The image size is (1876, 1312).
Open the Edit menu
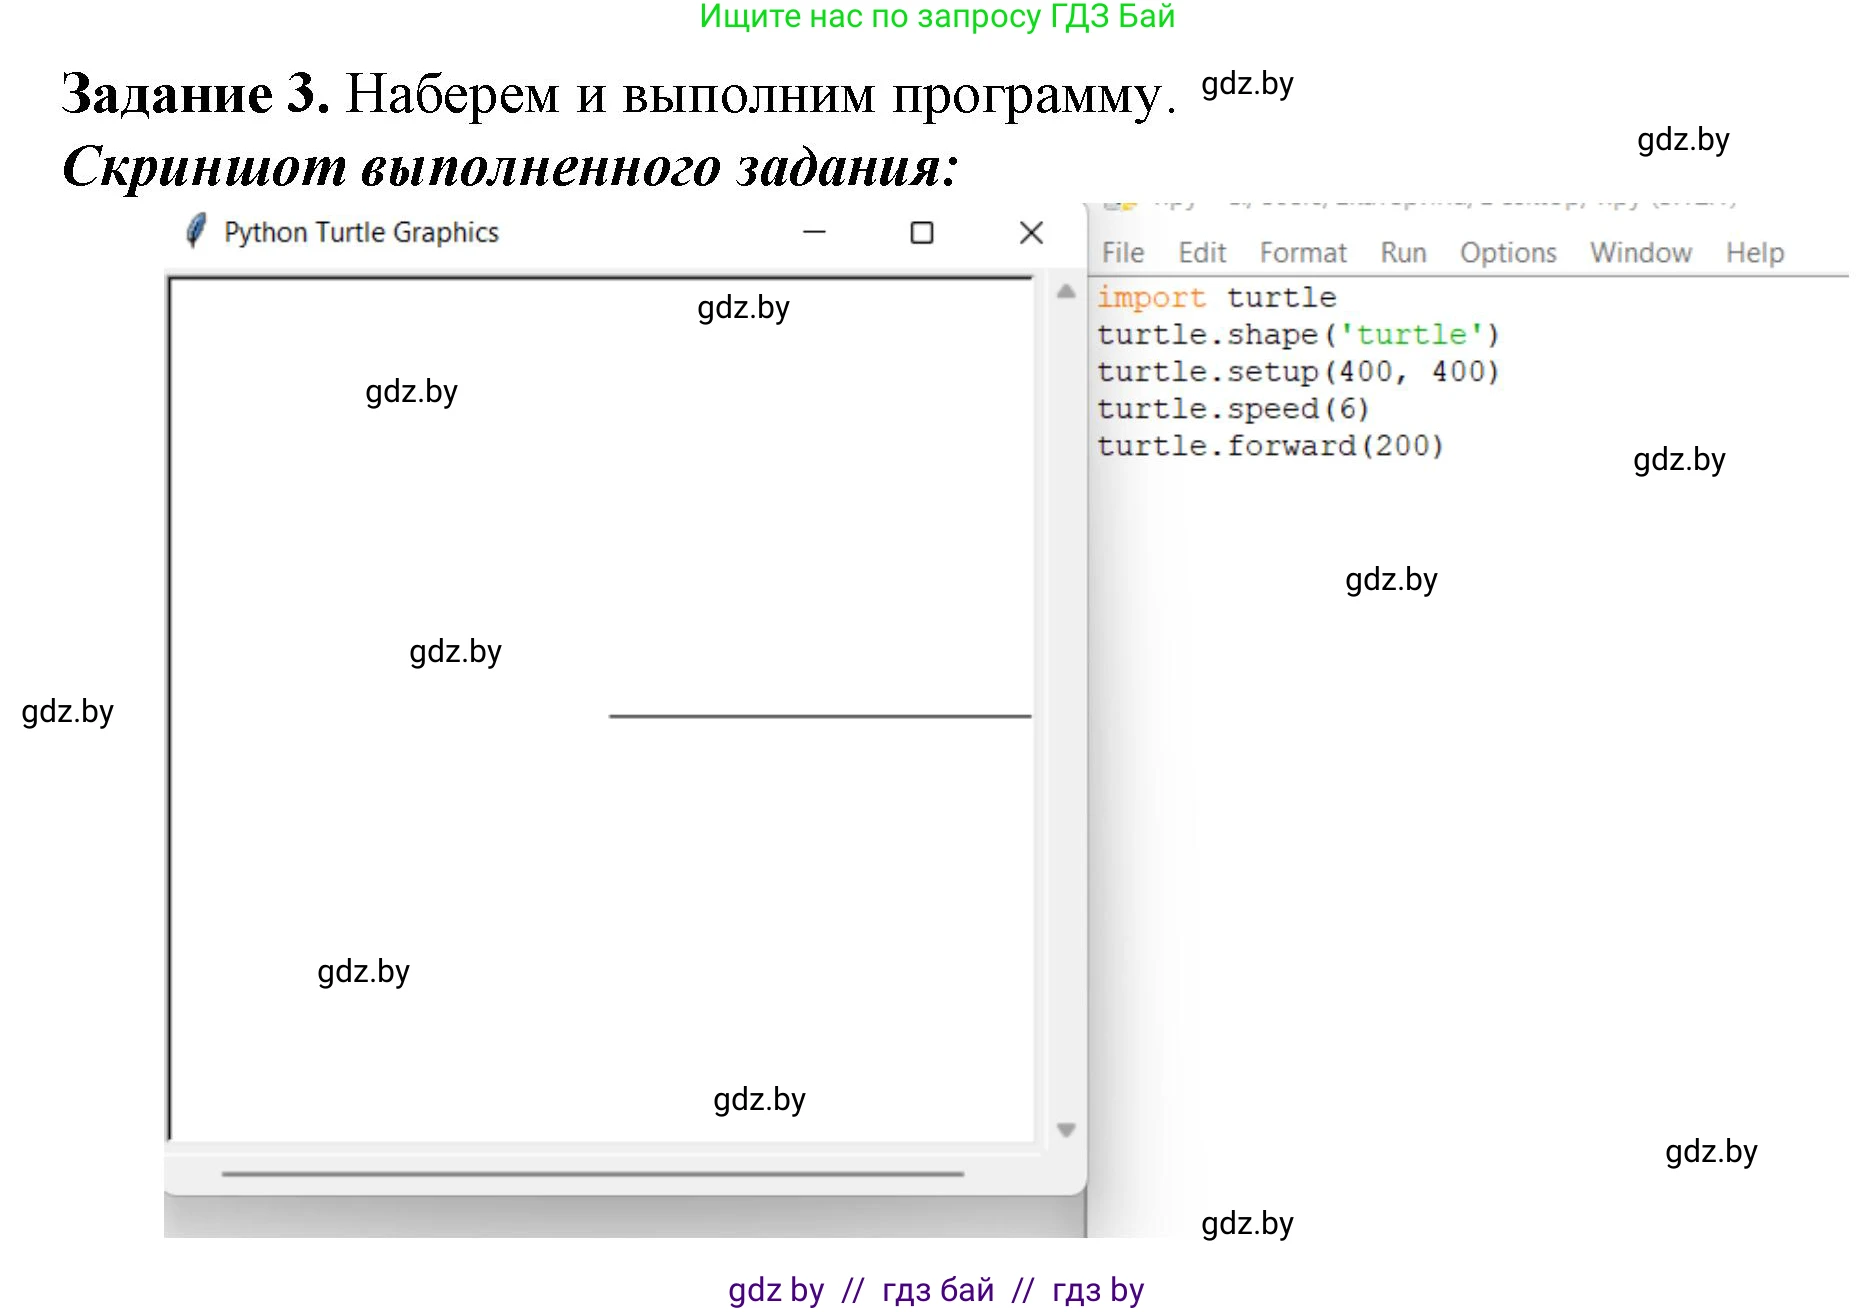[x=1201, y=252]
